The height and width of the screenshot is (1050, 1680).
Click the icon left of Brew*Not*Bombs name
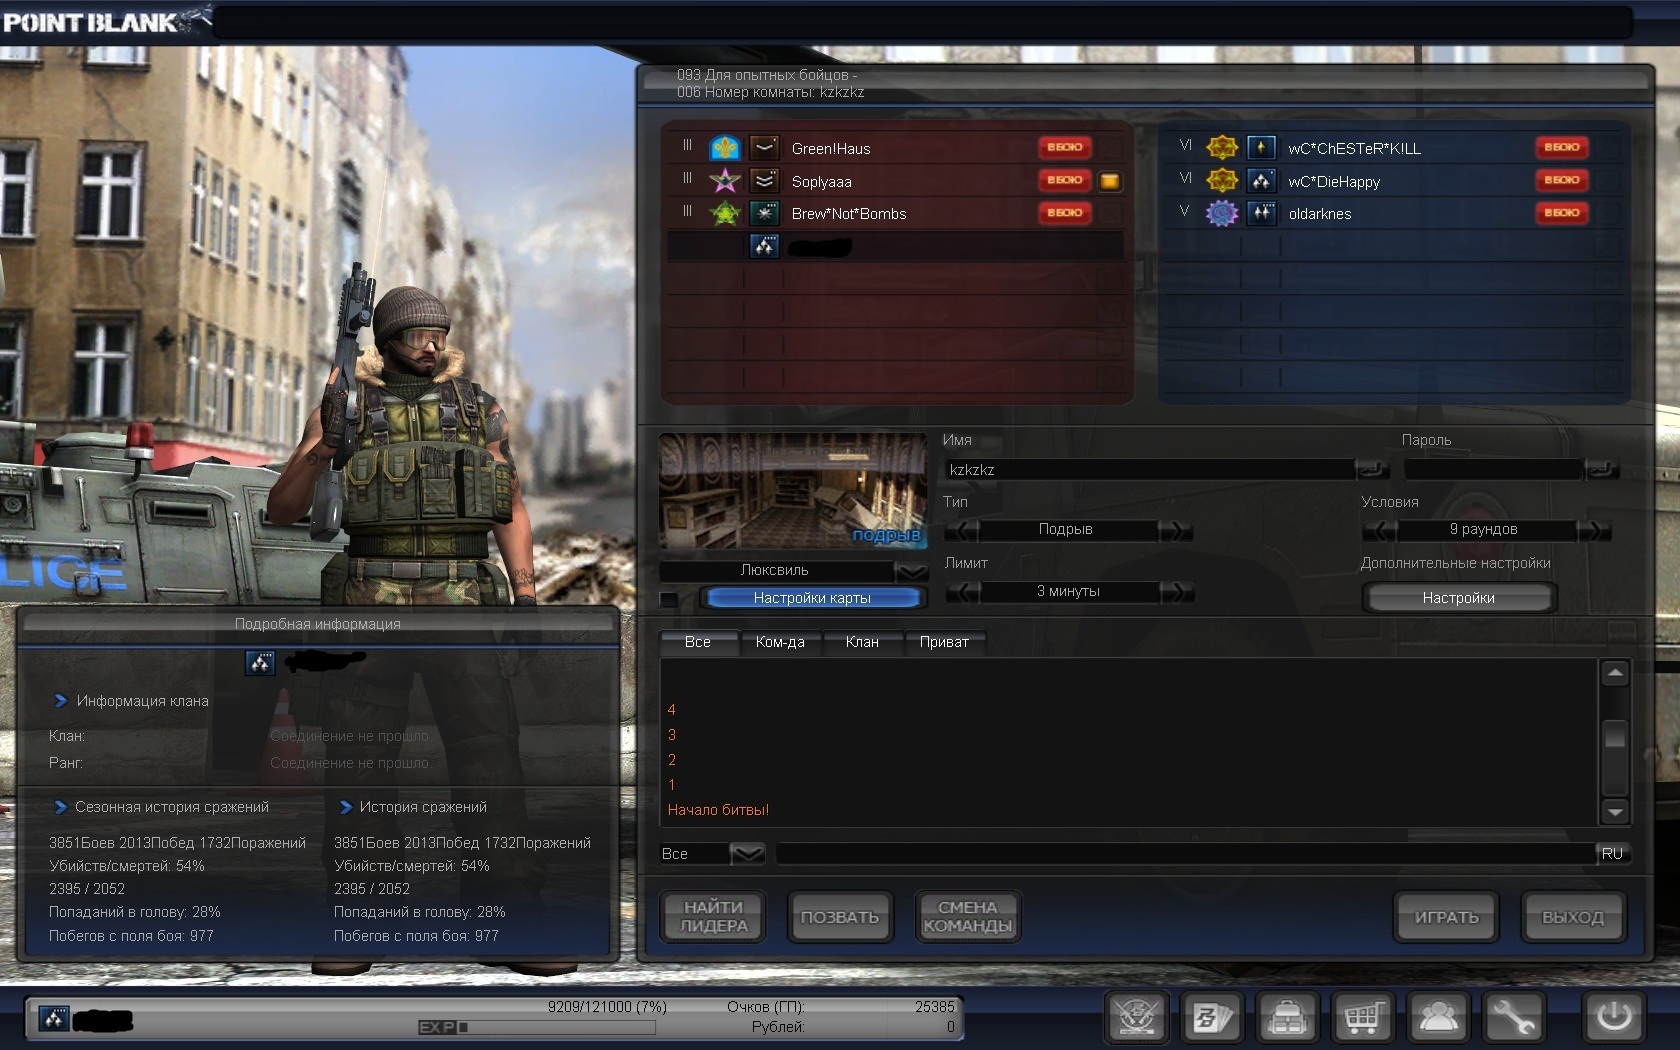tap(764, 213)
